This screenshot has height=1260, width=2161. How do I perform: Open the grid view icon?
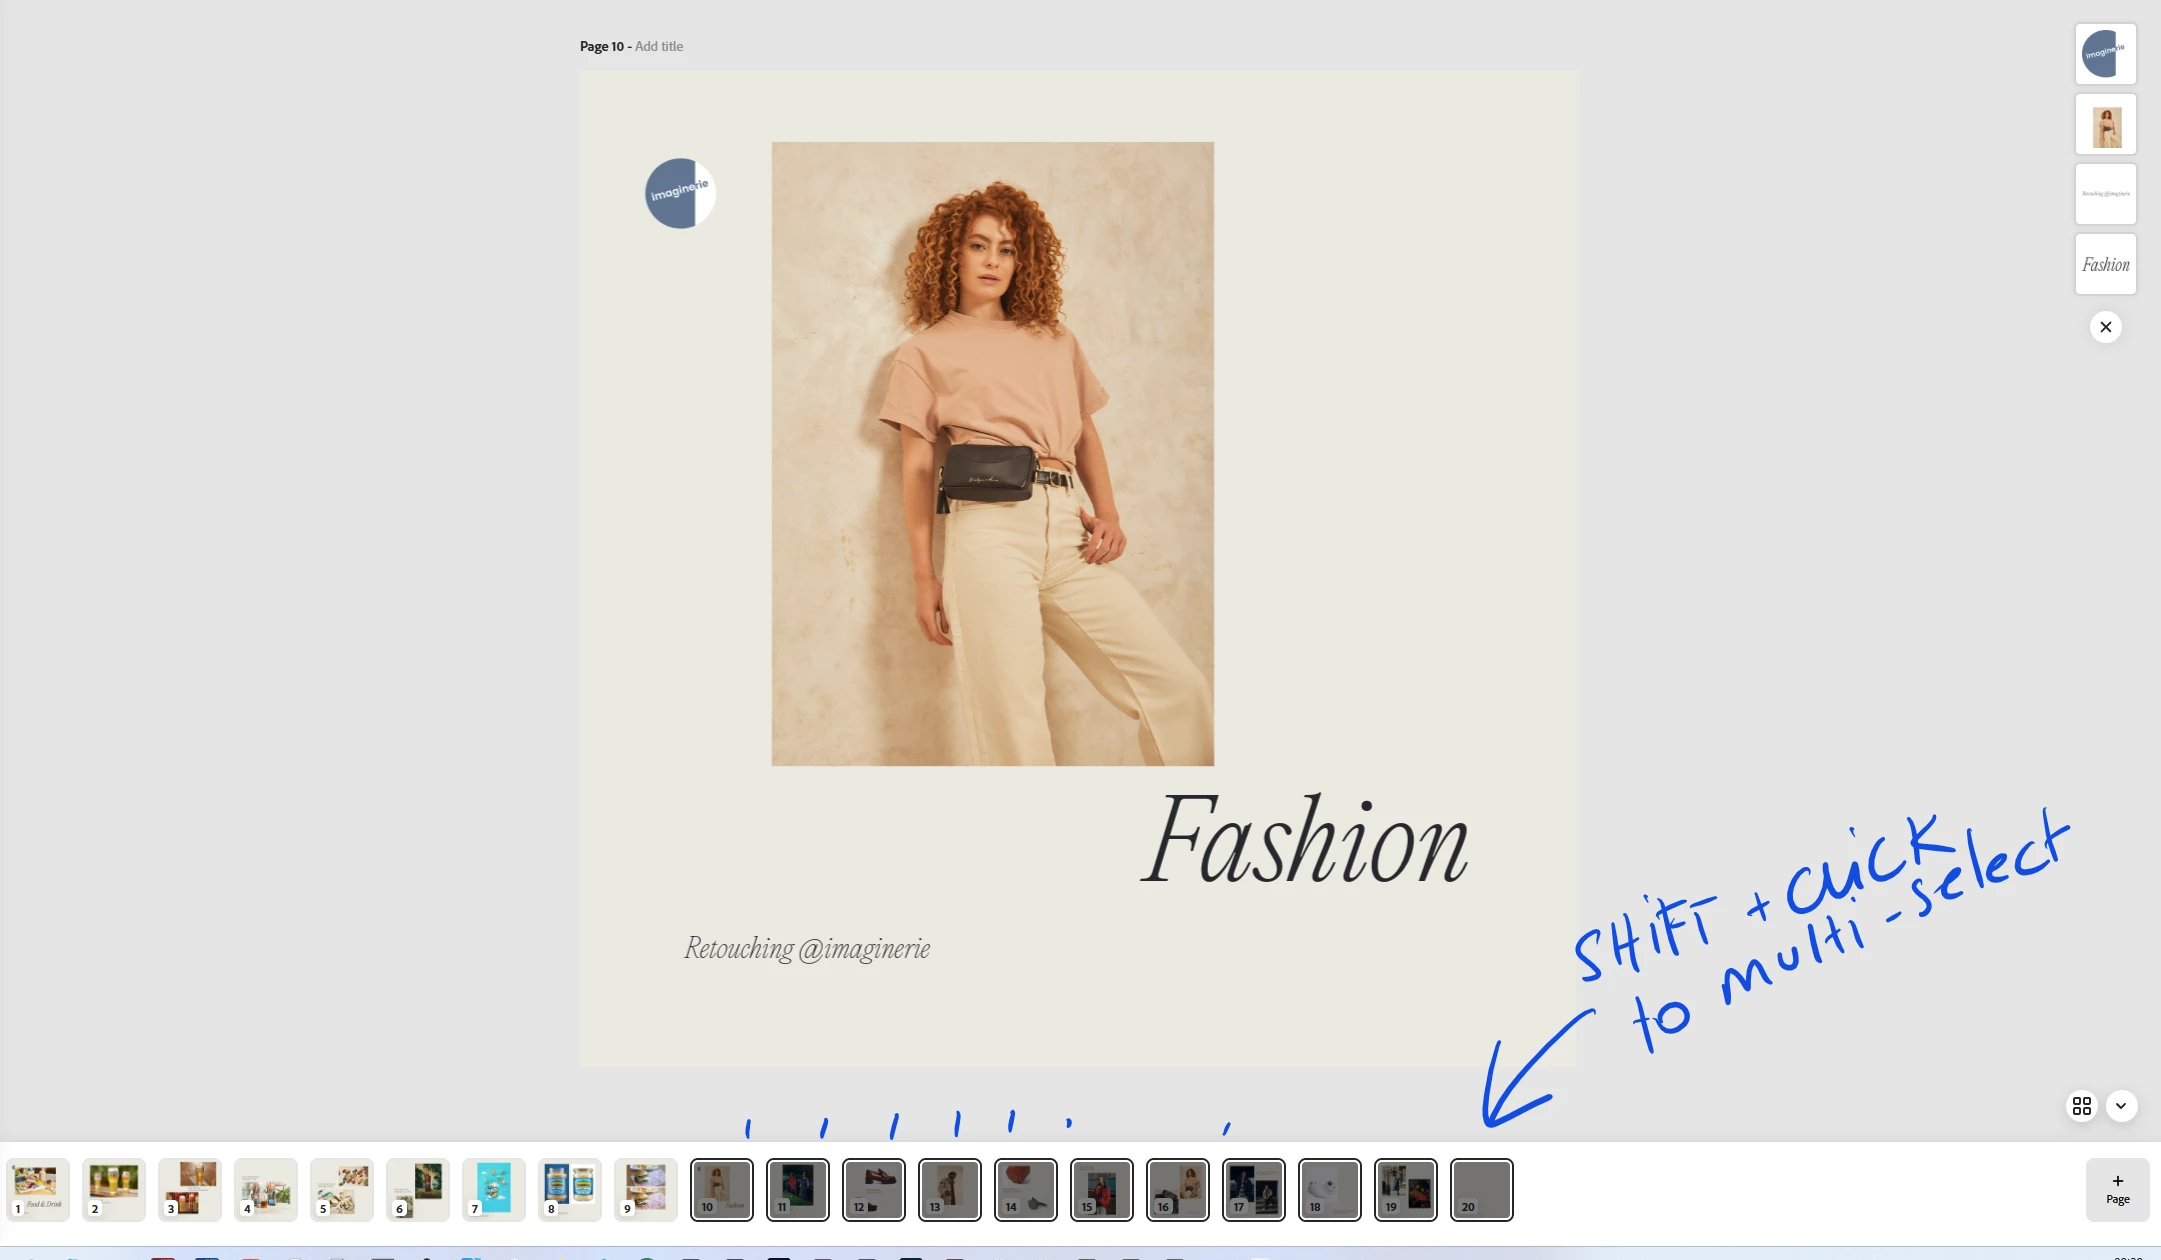[x=2081, y=1105]
